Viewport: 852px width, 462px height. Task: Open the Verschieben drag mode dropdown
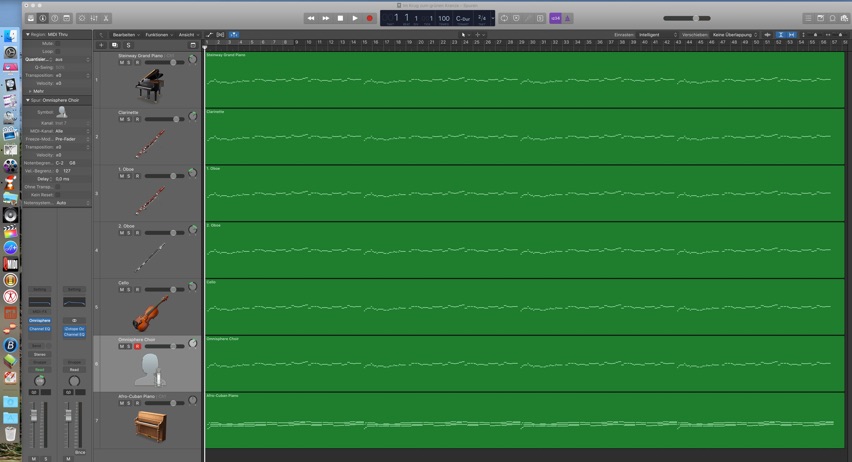point(735,35)
